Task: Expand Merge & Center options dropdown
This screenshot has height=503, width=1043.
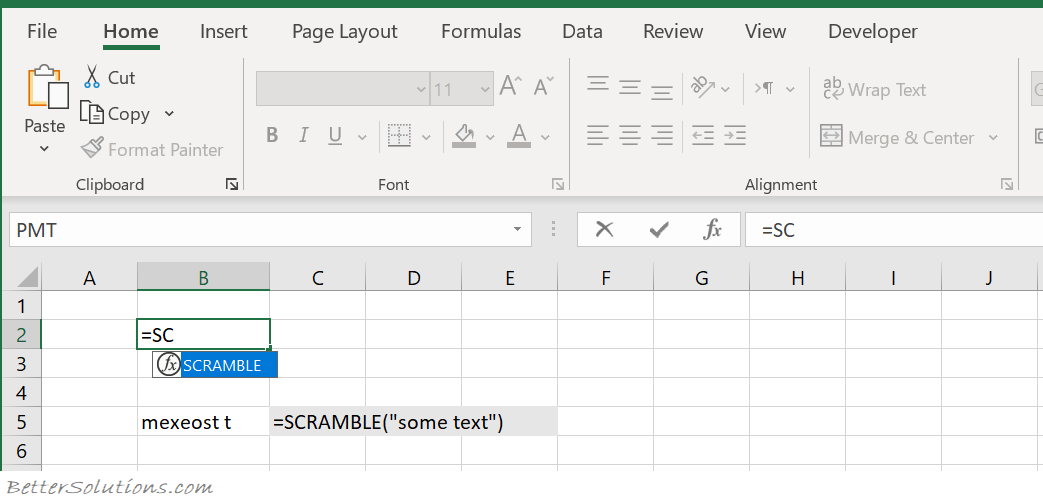Action: (x=993, y=138)
